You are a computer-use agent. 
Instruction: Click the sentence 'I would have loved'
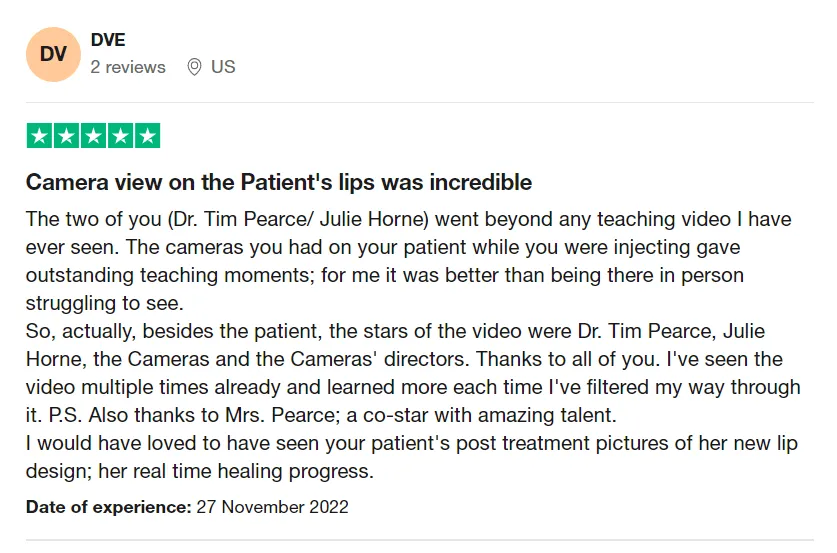[412, 457]
